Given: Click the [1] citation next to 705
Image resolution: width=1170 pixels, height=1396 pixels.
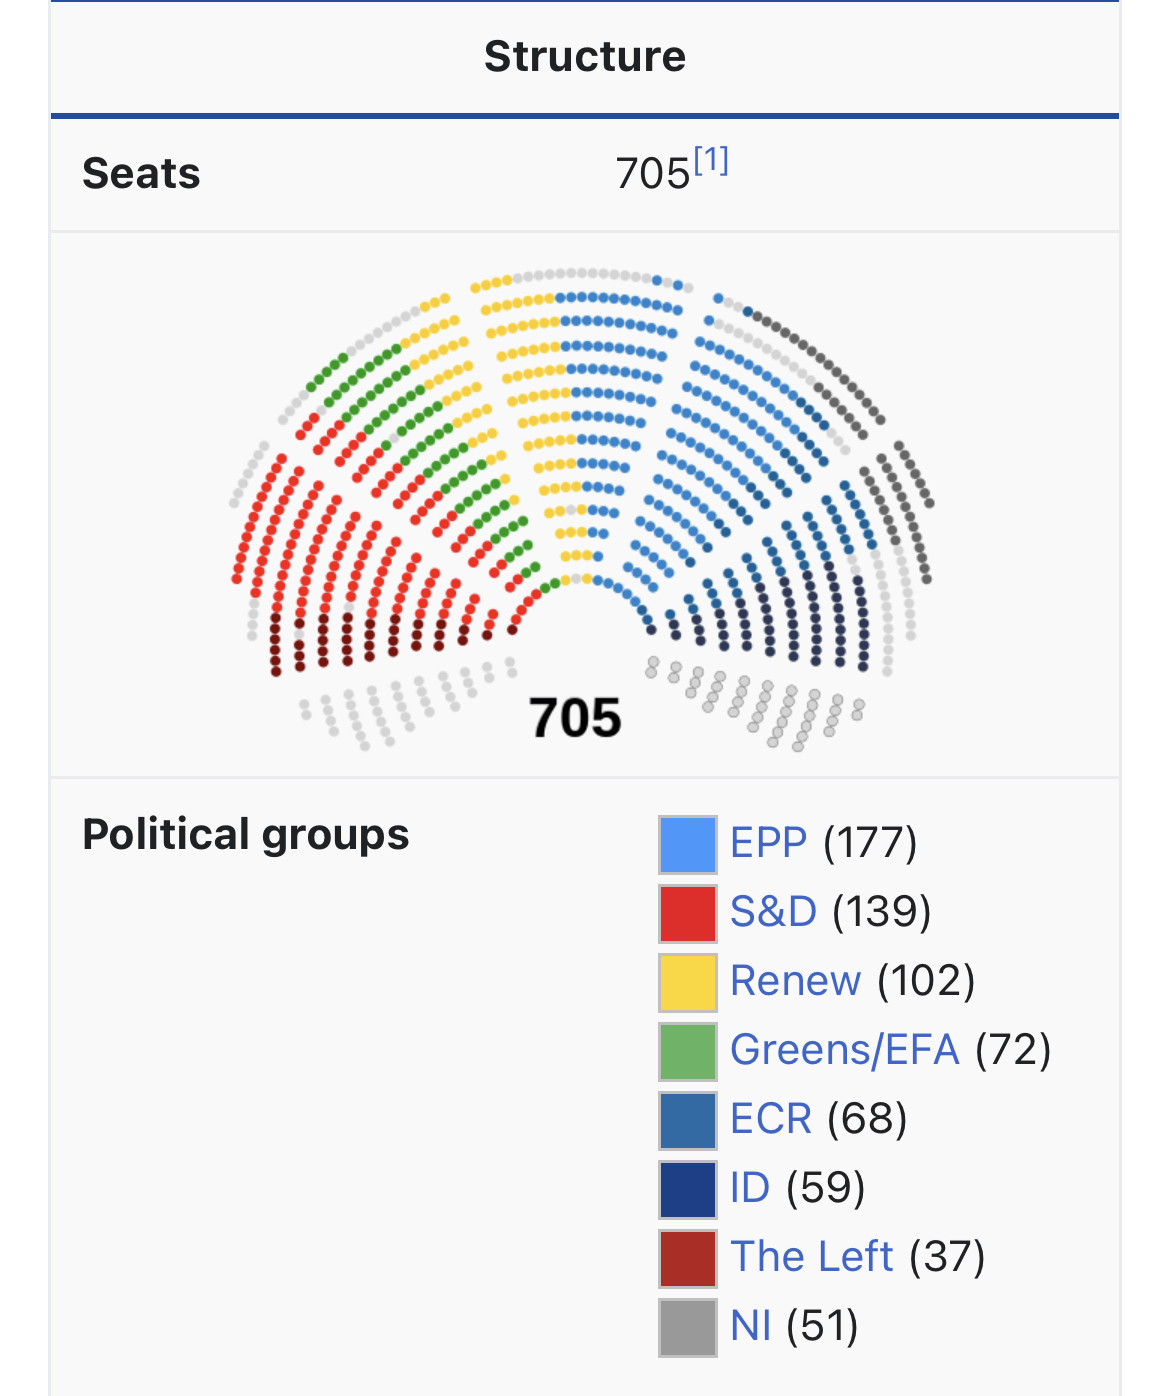Looking at the screenshot, I should [711, 161].
